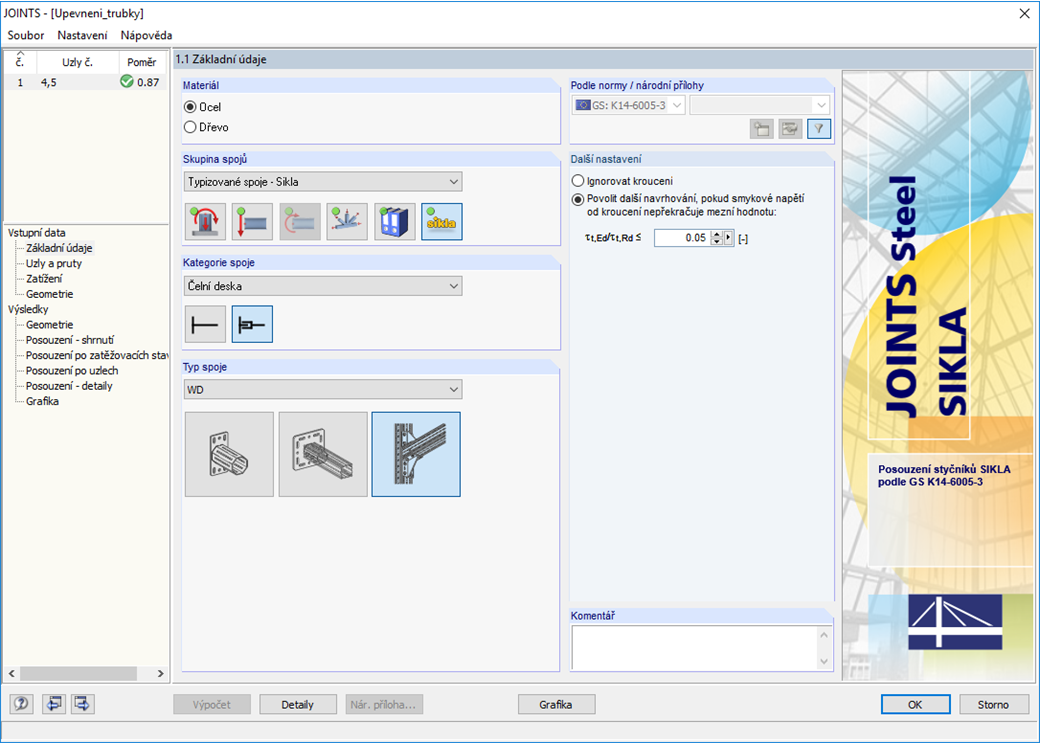Open the Kategorie spoje Čelní deska dropdown
This screenshot has width=1040, height=744.
[x=323, y=286]
